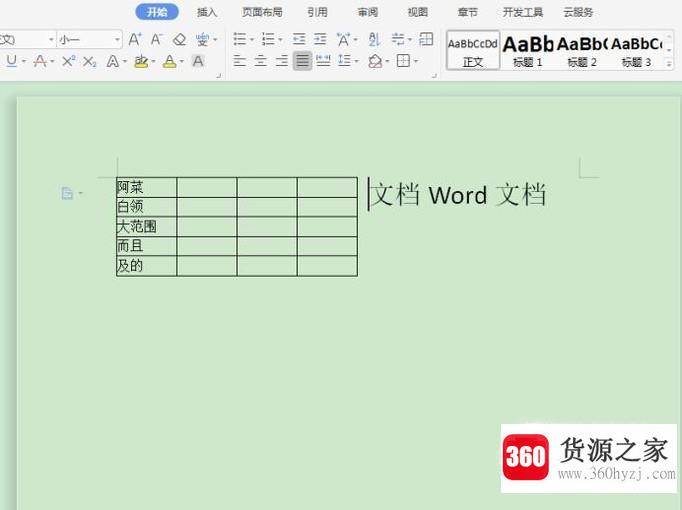Expand the shading color dropdown arrow
Image resolution: width=682 pixels, height=510 pixels.
[x=387, y=61]
